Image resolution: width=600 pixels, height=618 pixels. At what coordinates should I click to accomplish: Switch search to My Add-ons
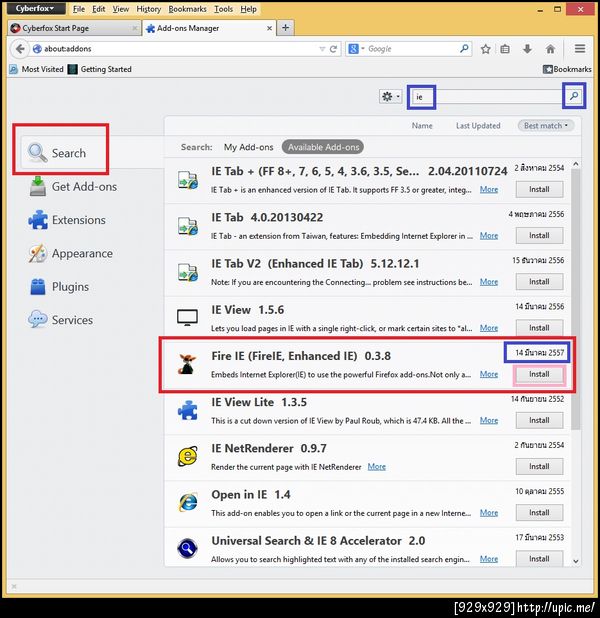point(248,147)
